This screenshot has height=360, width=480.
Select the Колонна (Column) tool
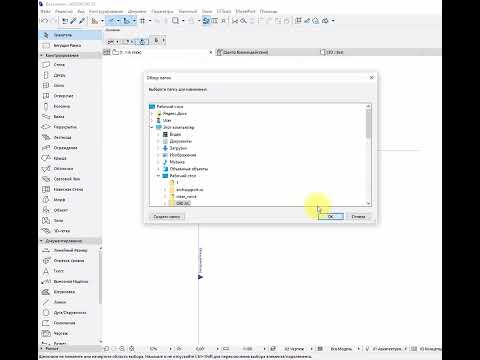[x=70, y=106]
